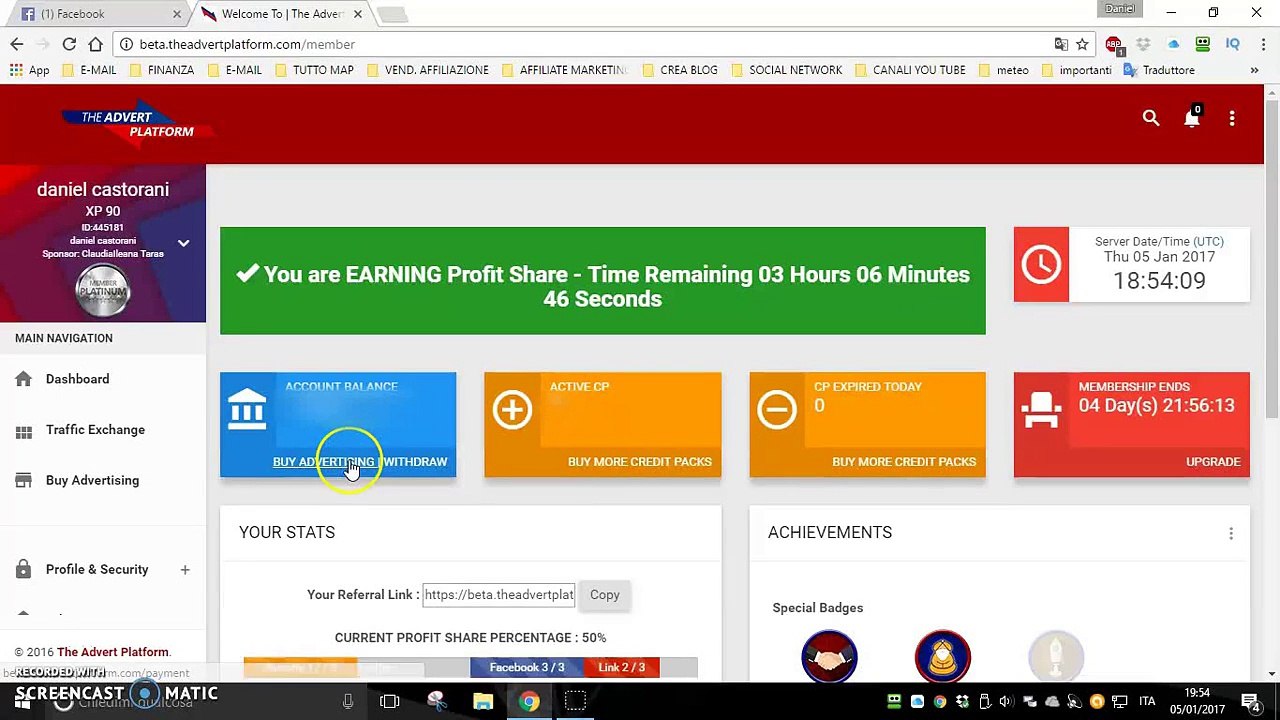Open Dashboard in the main navigation

click(77, 379)
